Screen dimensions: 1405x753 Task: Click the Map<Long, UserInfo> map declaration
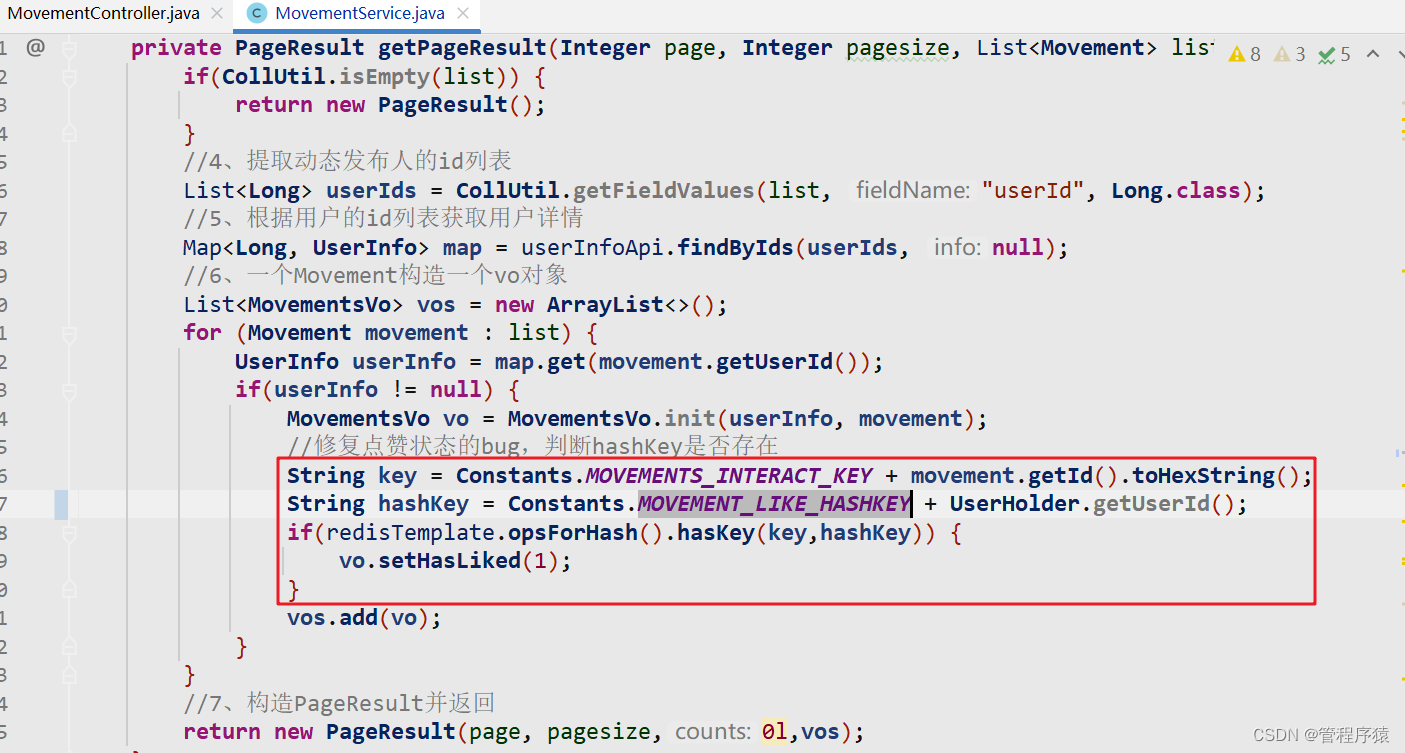332,247
